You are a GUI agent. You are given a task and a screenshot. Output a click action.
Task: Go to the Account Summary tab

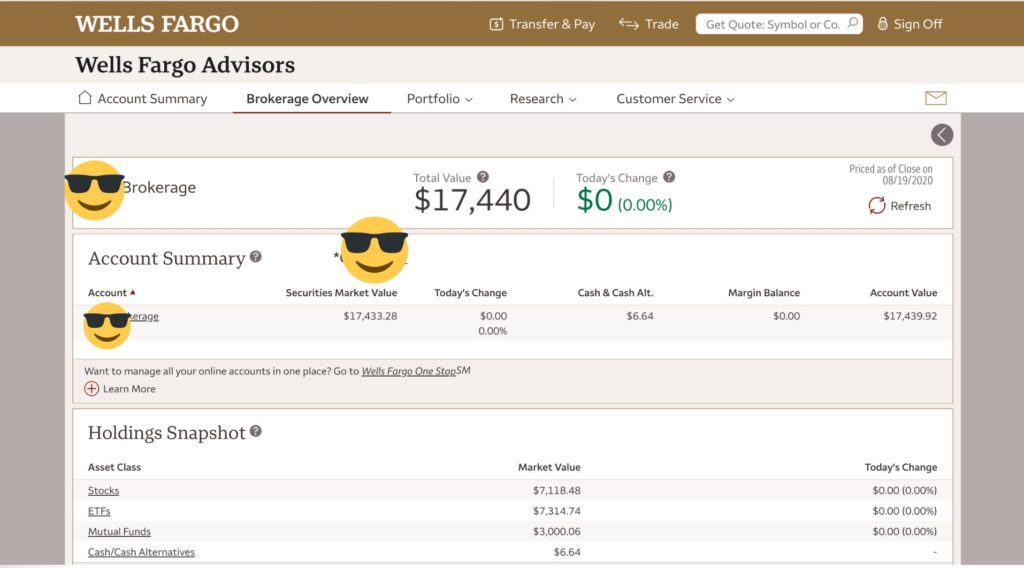pyautogui.click(x=142, y=99)
